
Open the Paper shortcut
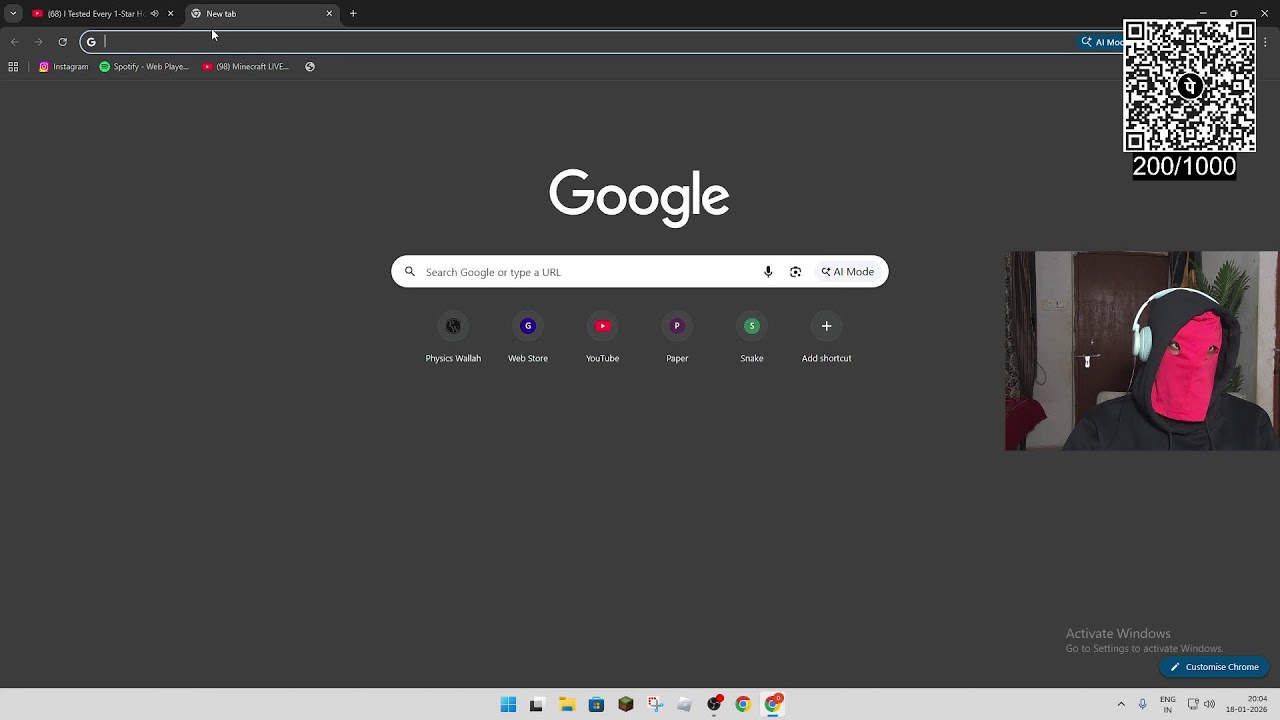coord(677,338)
